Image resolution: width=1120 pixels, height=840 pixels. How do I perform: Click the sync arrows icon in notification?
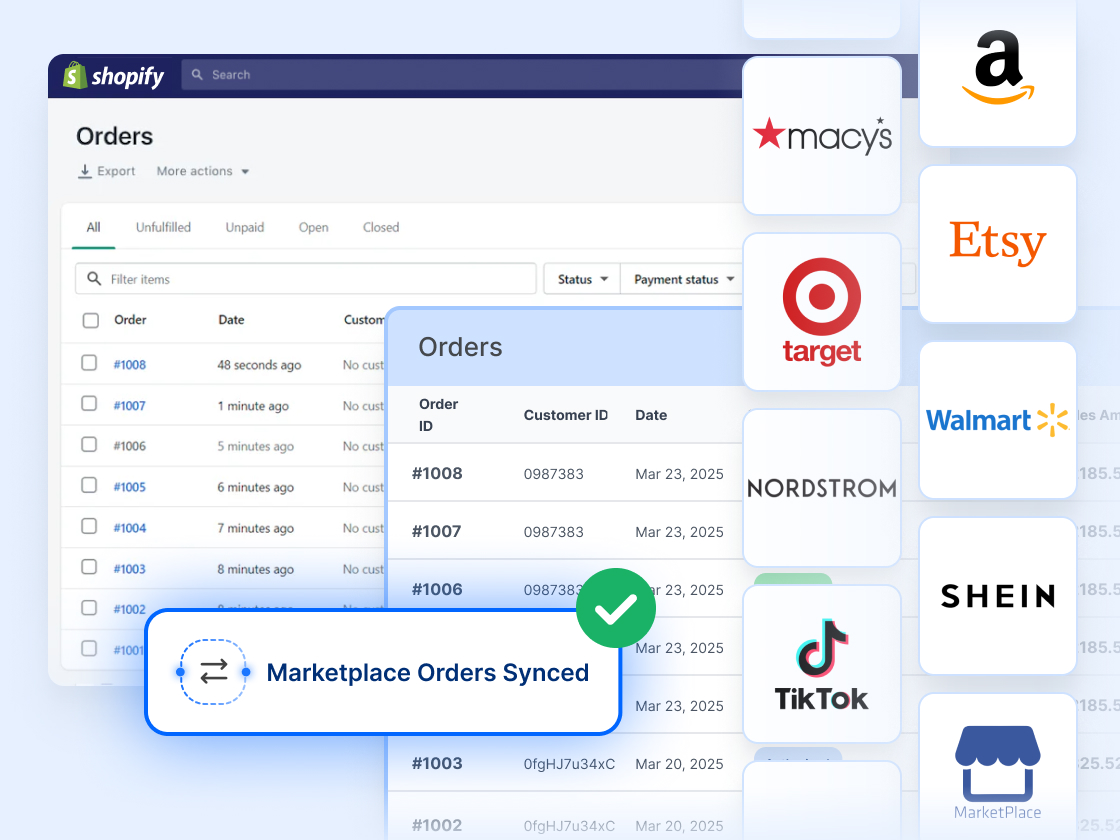(214, 671)
